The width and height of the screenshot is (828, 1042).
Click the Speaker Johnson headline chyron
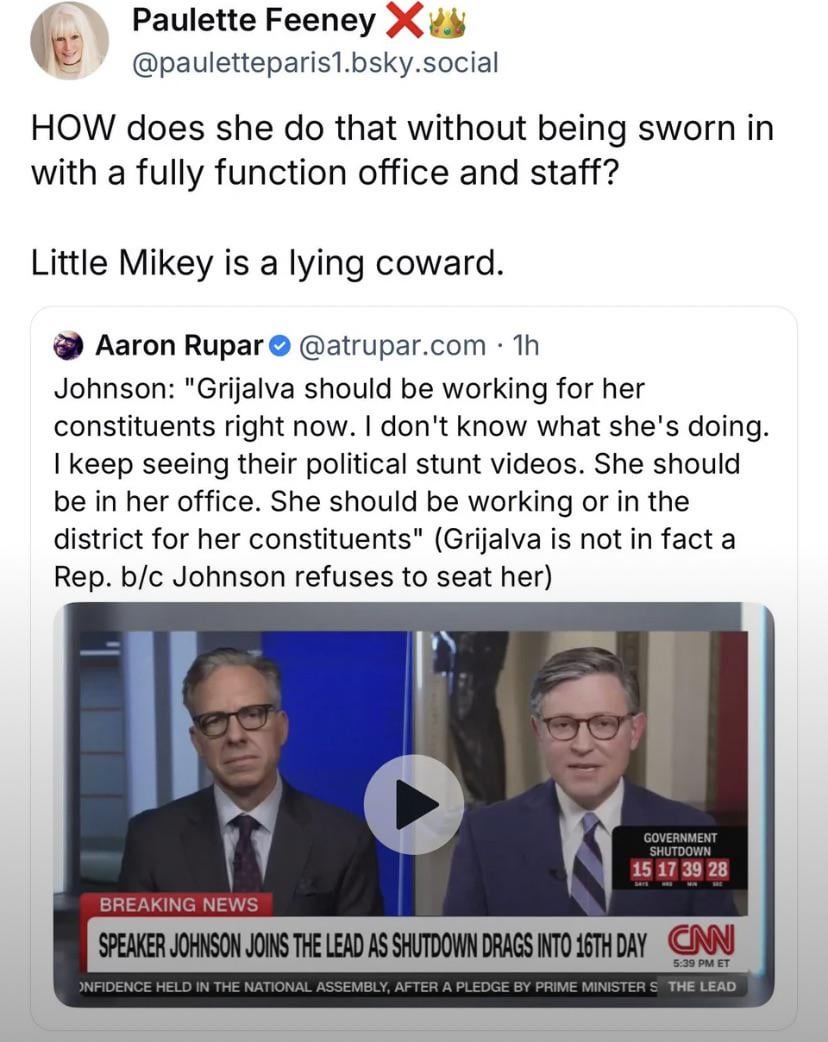(372, 944)
